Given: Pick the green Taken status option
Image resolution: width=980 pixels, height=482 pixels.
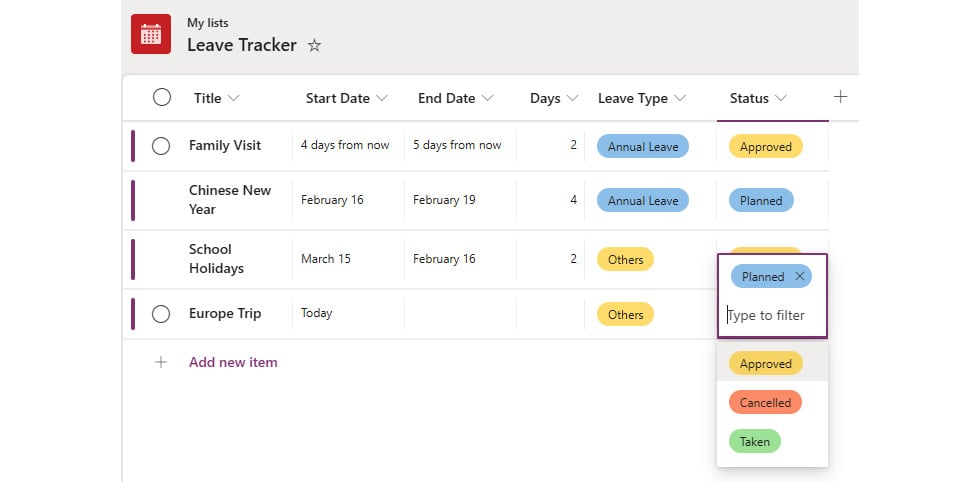Looking at the screenshot, I should click(x=754, y=441).
